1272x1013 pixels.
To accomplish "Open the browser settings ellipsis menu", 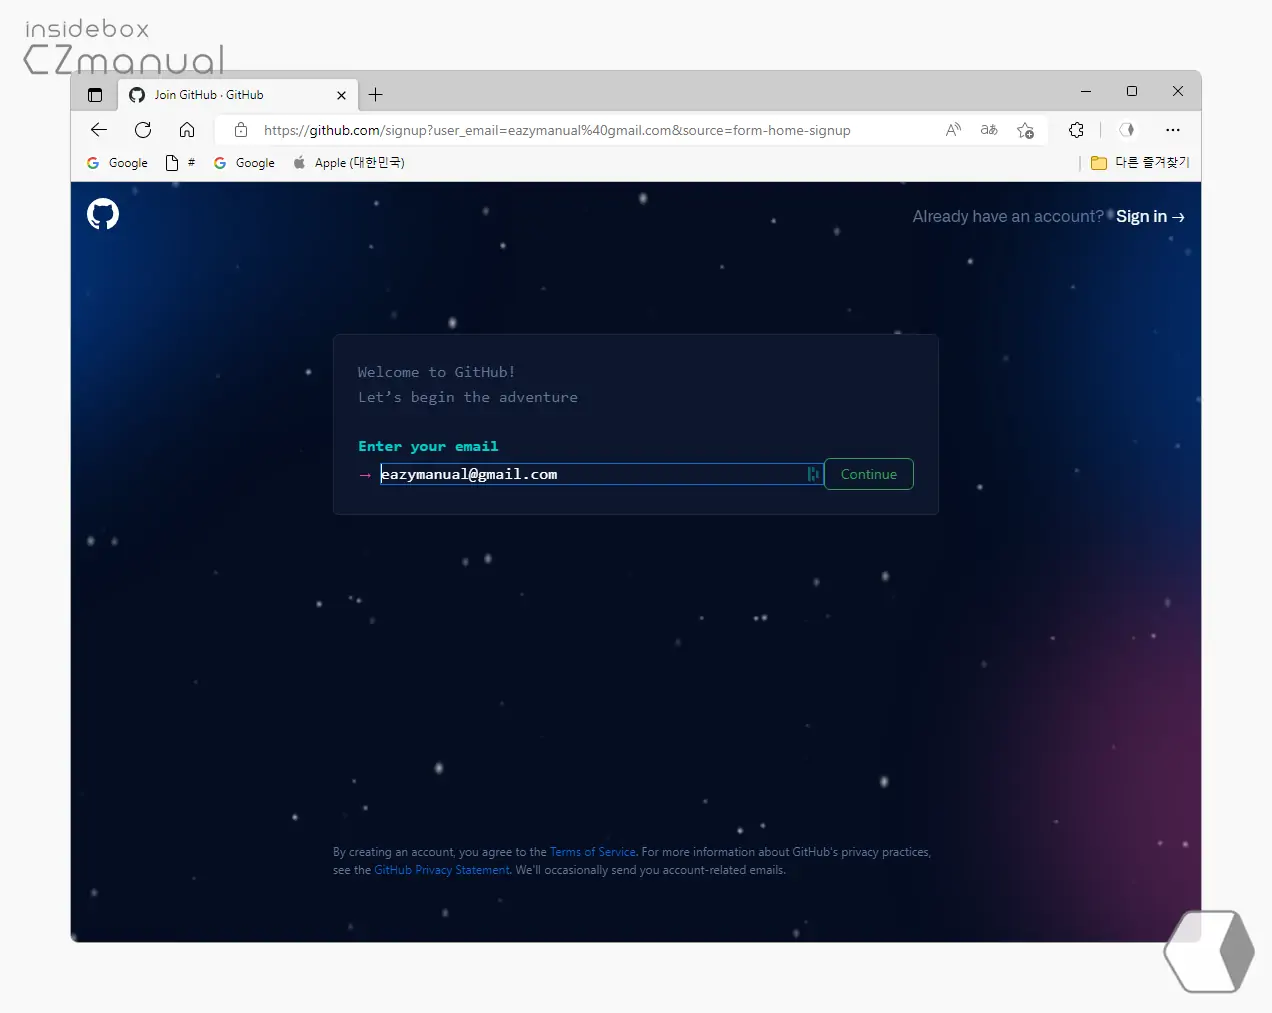I will tap(1173, 130).
